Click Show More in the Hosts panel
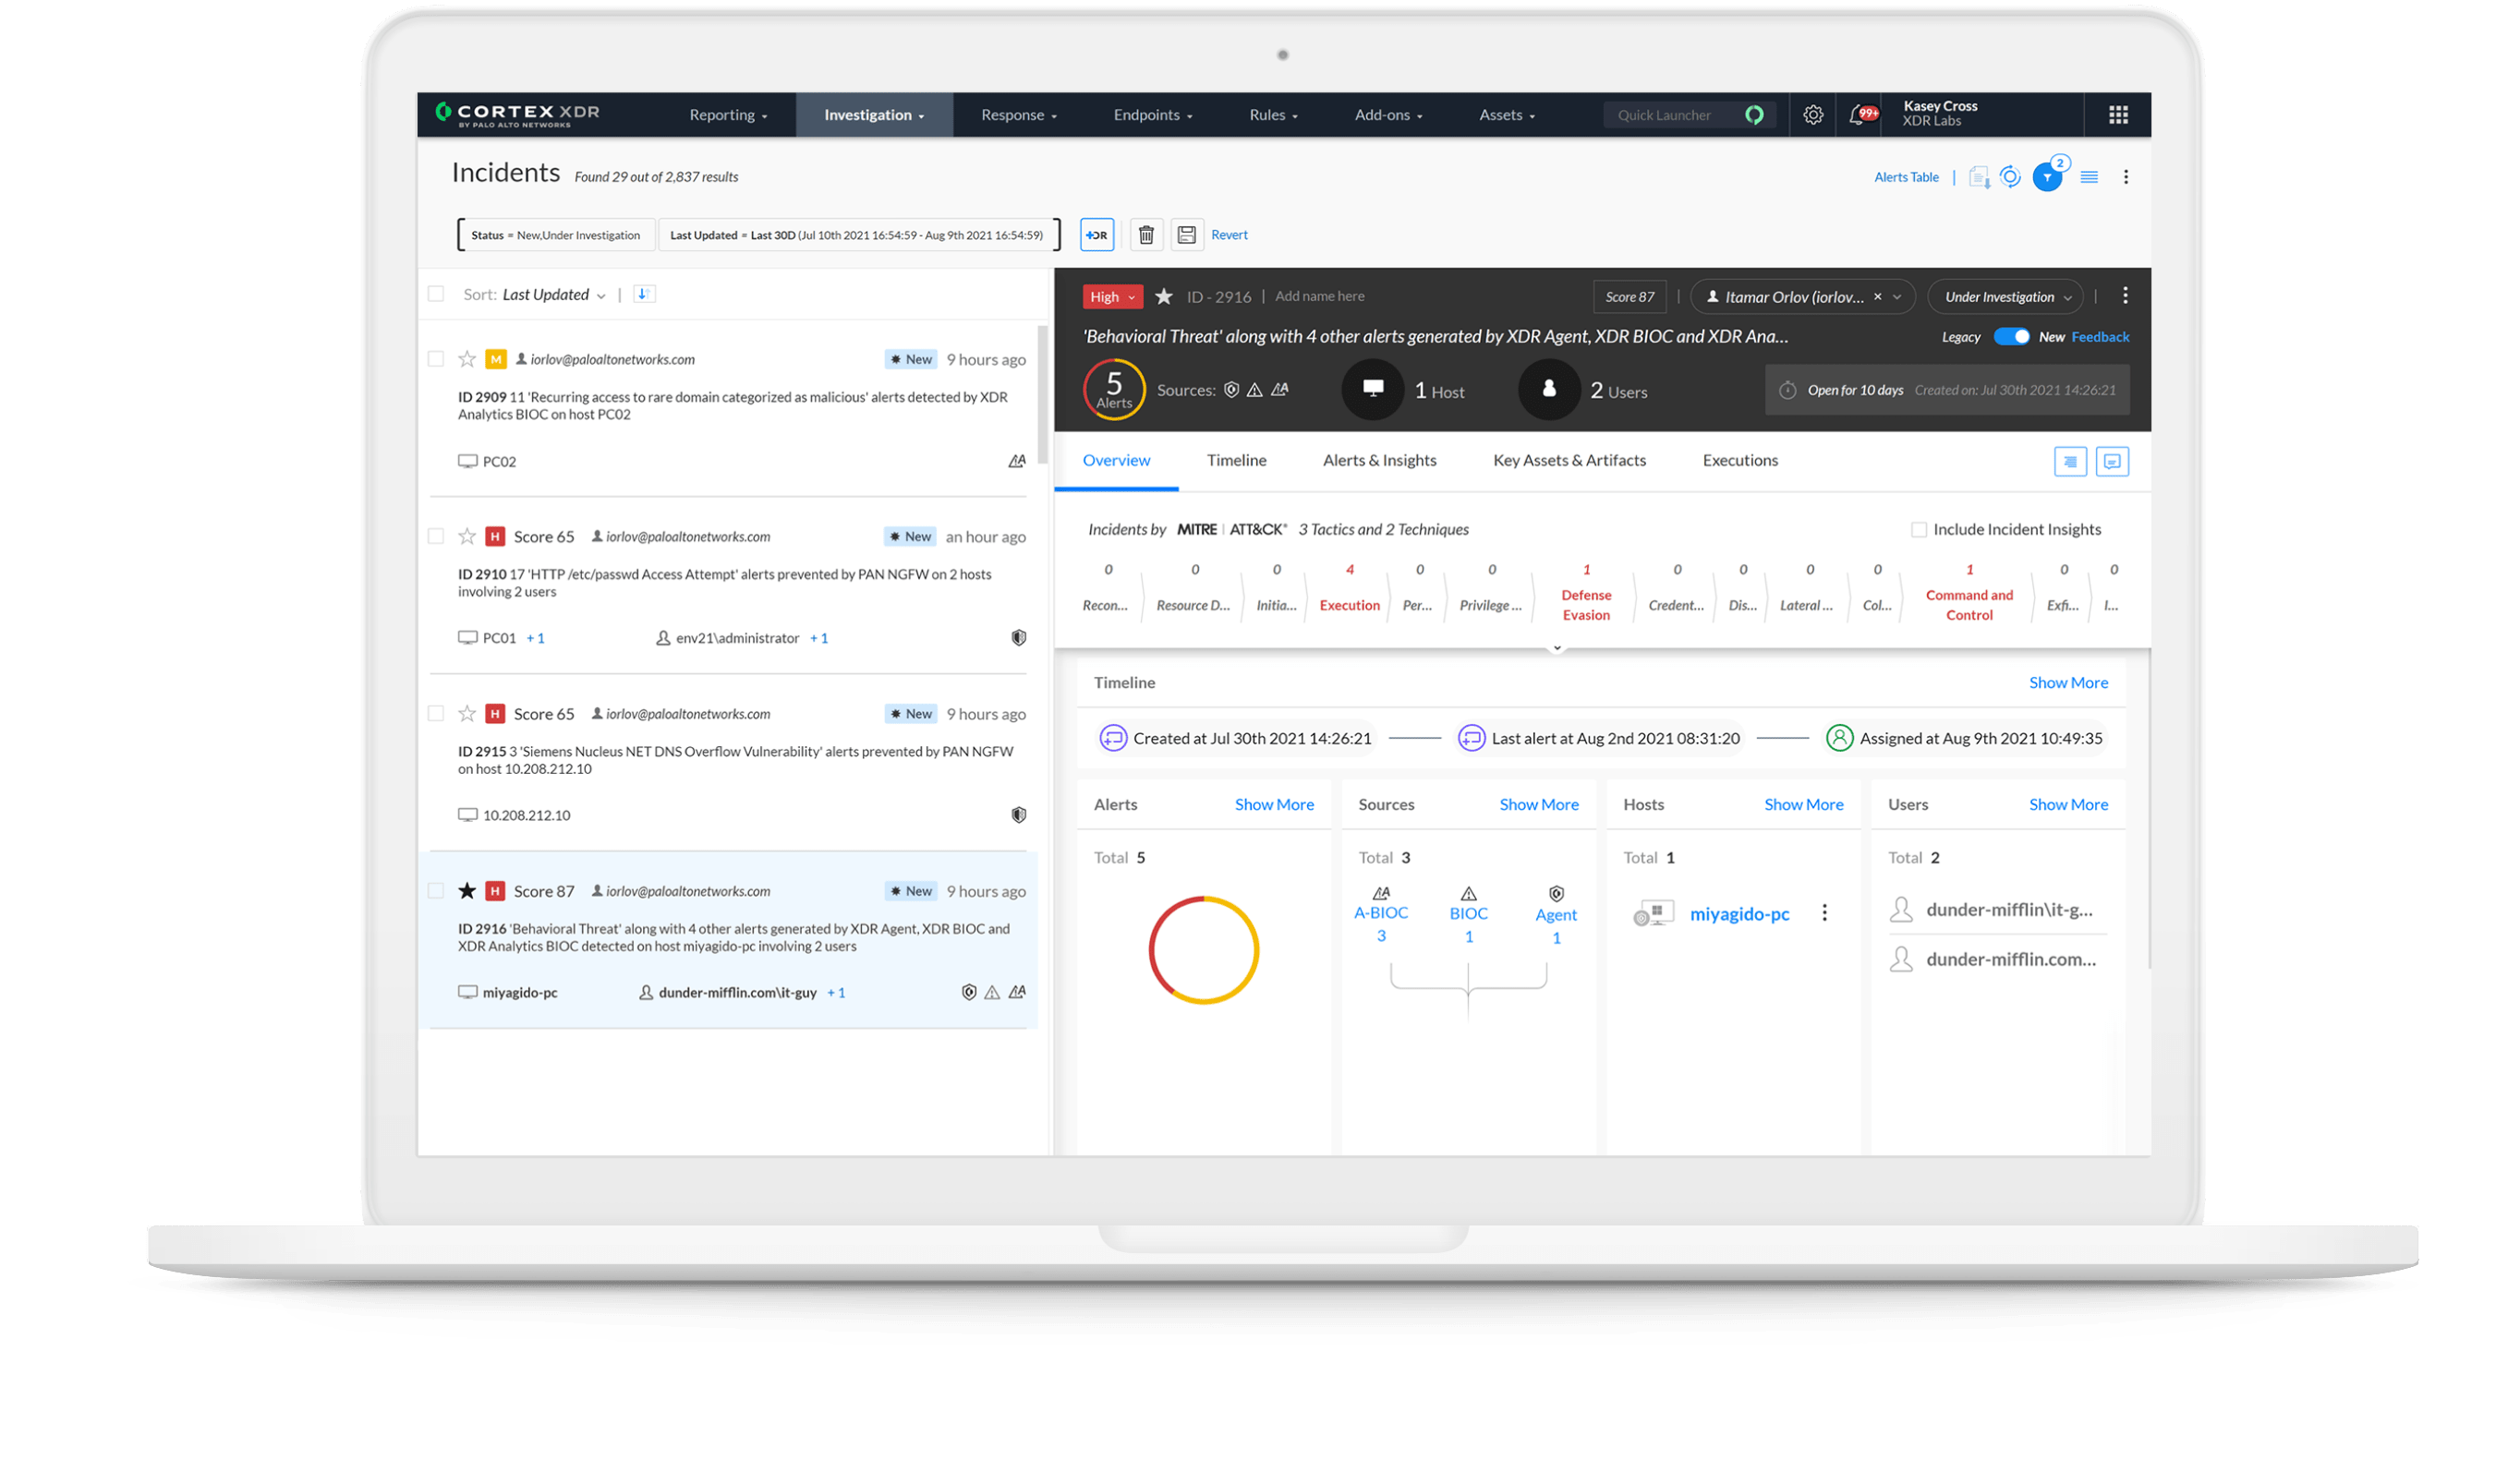2520x1472 pixels. pos(1803,803)
